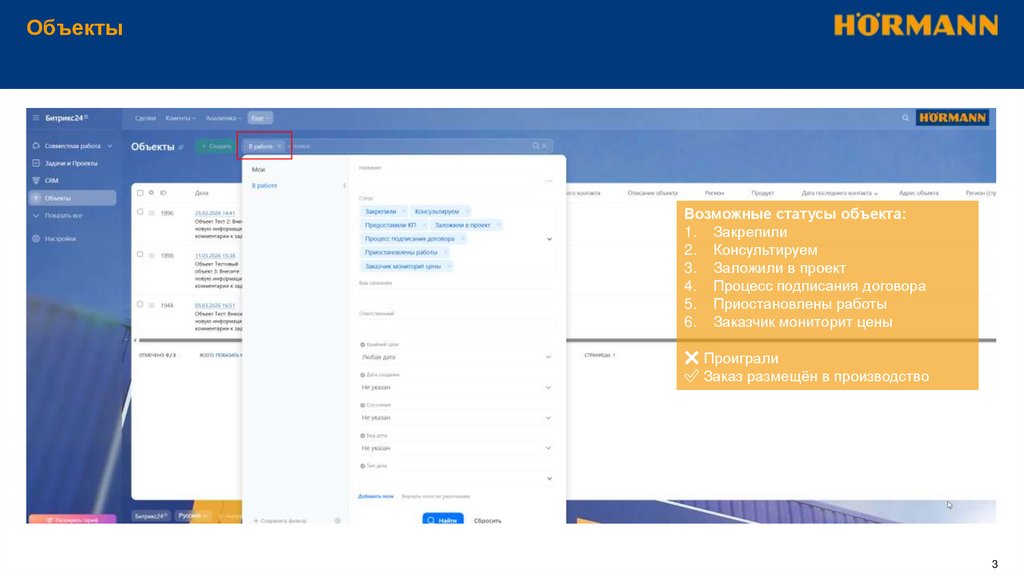Viewport: 1024px width, 574px height.
Task: Remove the Закрепили status tag
Action: pos(404,212)
